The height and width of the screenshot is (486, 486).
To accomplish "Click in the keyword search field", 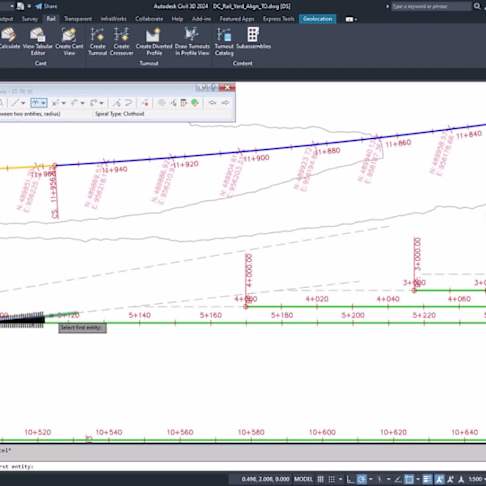I will pyautogui.click(x=431, y=6).
